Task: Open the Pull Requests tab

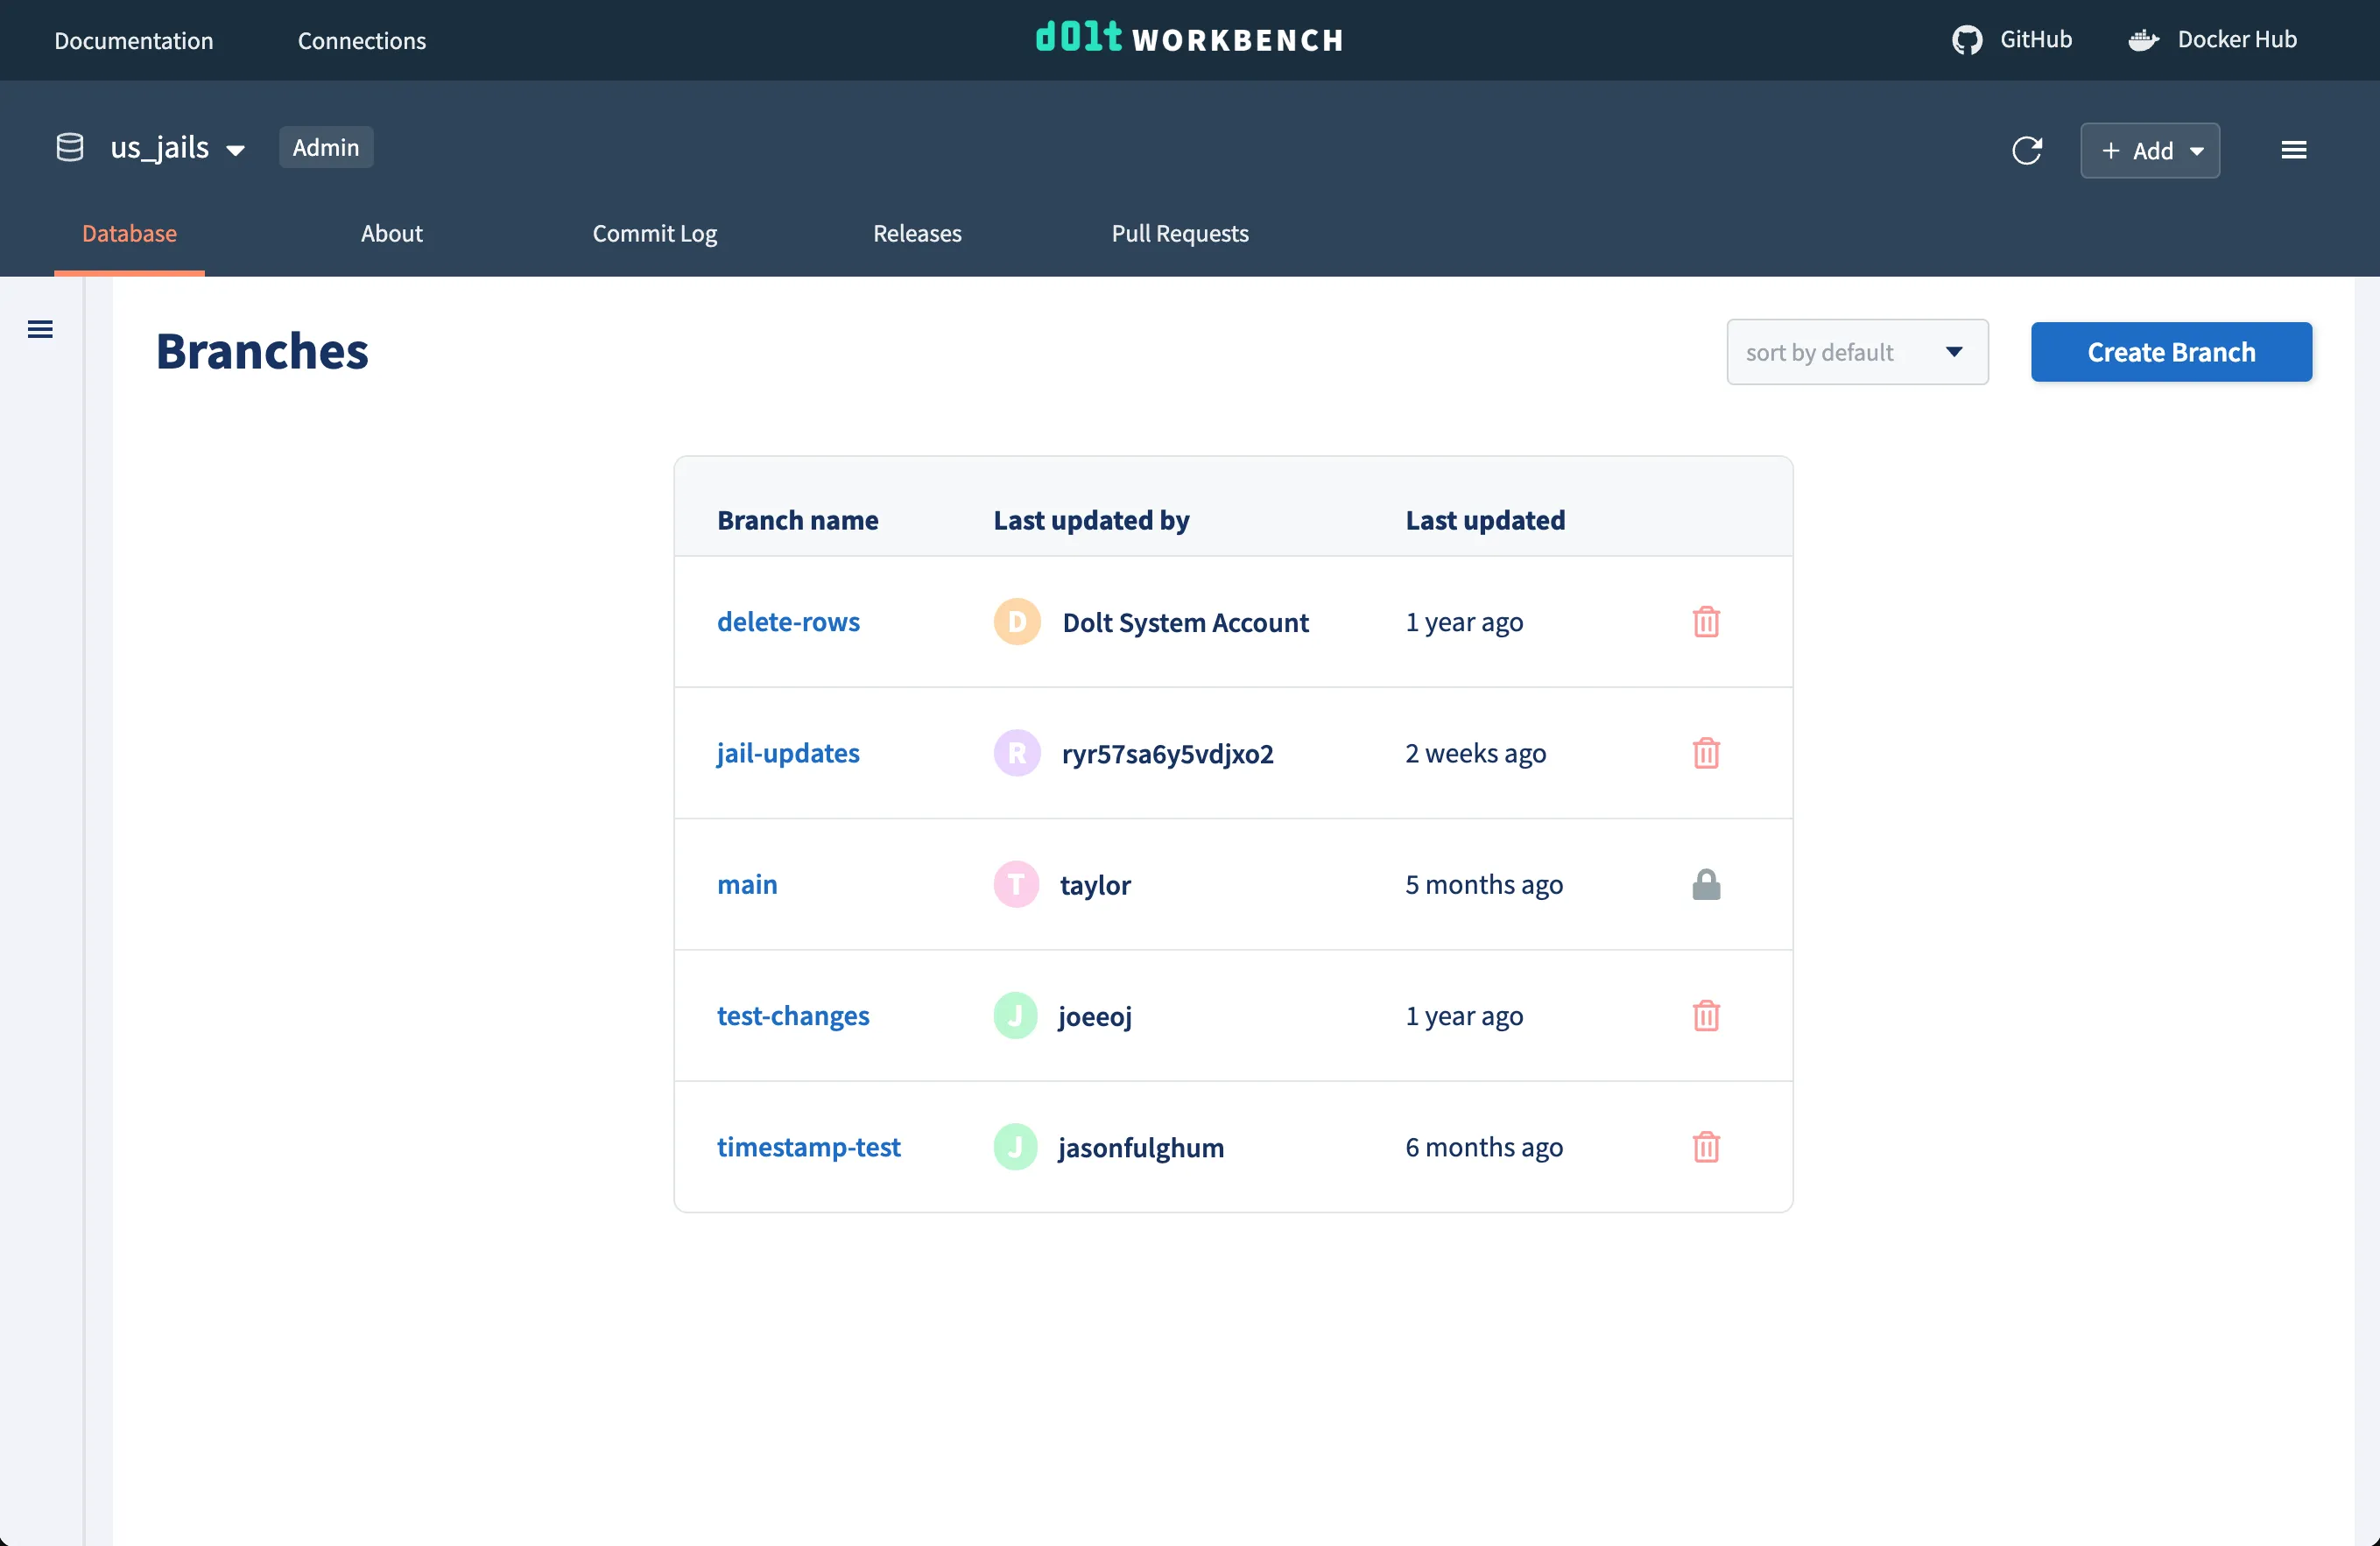Action: [x=1179, y=233]
